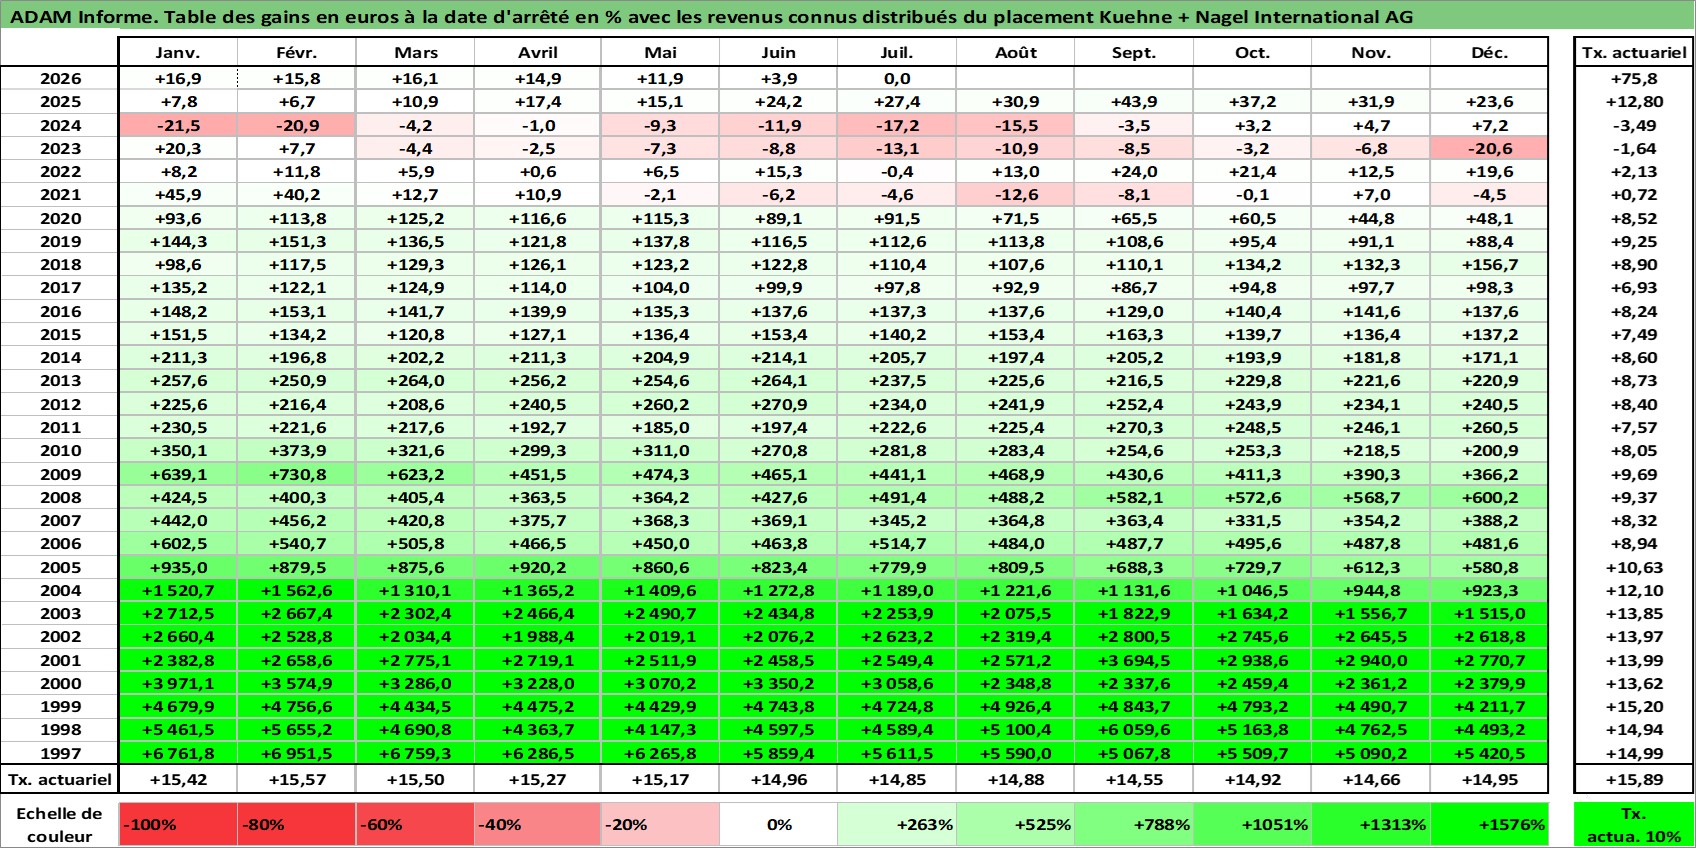
Task: Select the -20% pale red swatch
Action: point(660,825)
